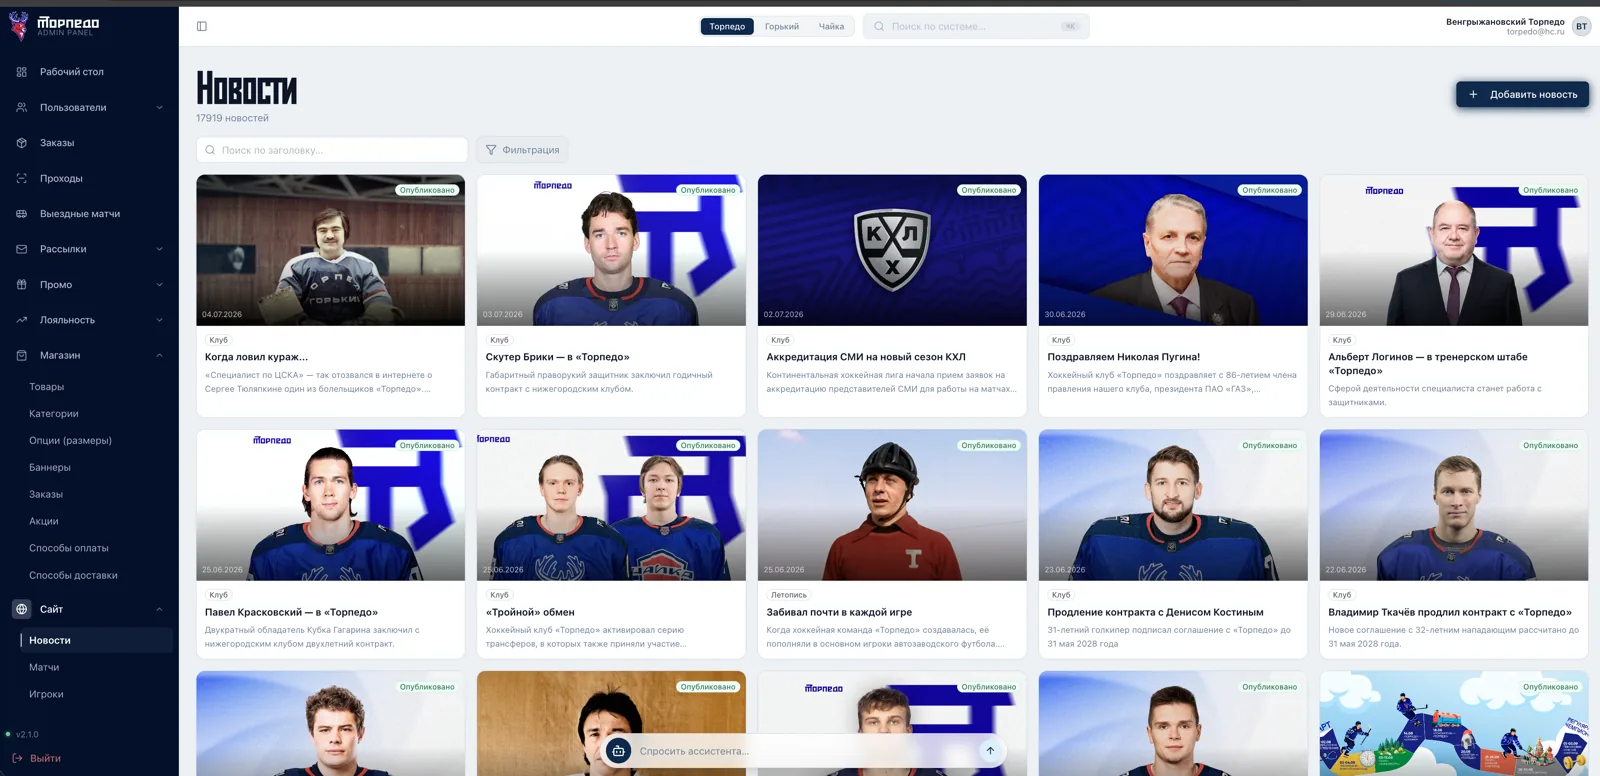Click the Летопись category tag
Image resolution: width=1600 pixels, height=776 pixels.
point(789,595)
